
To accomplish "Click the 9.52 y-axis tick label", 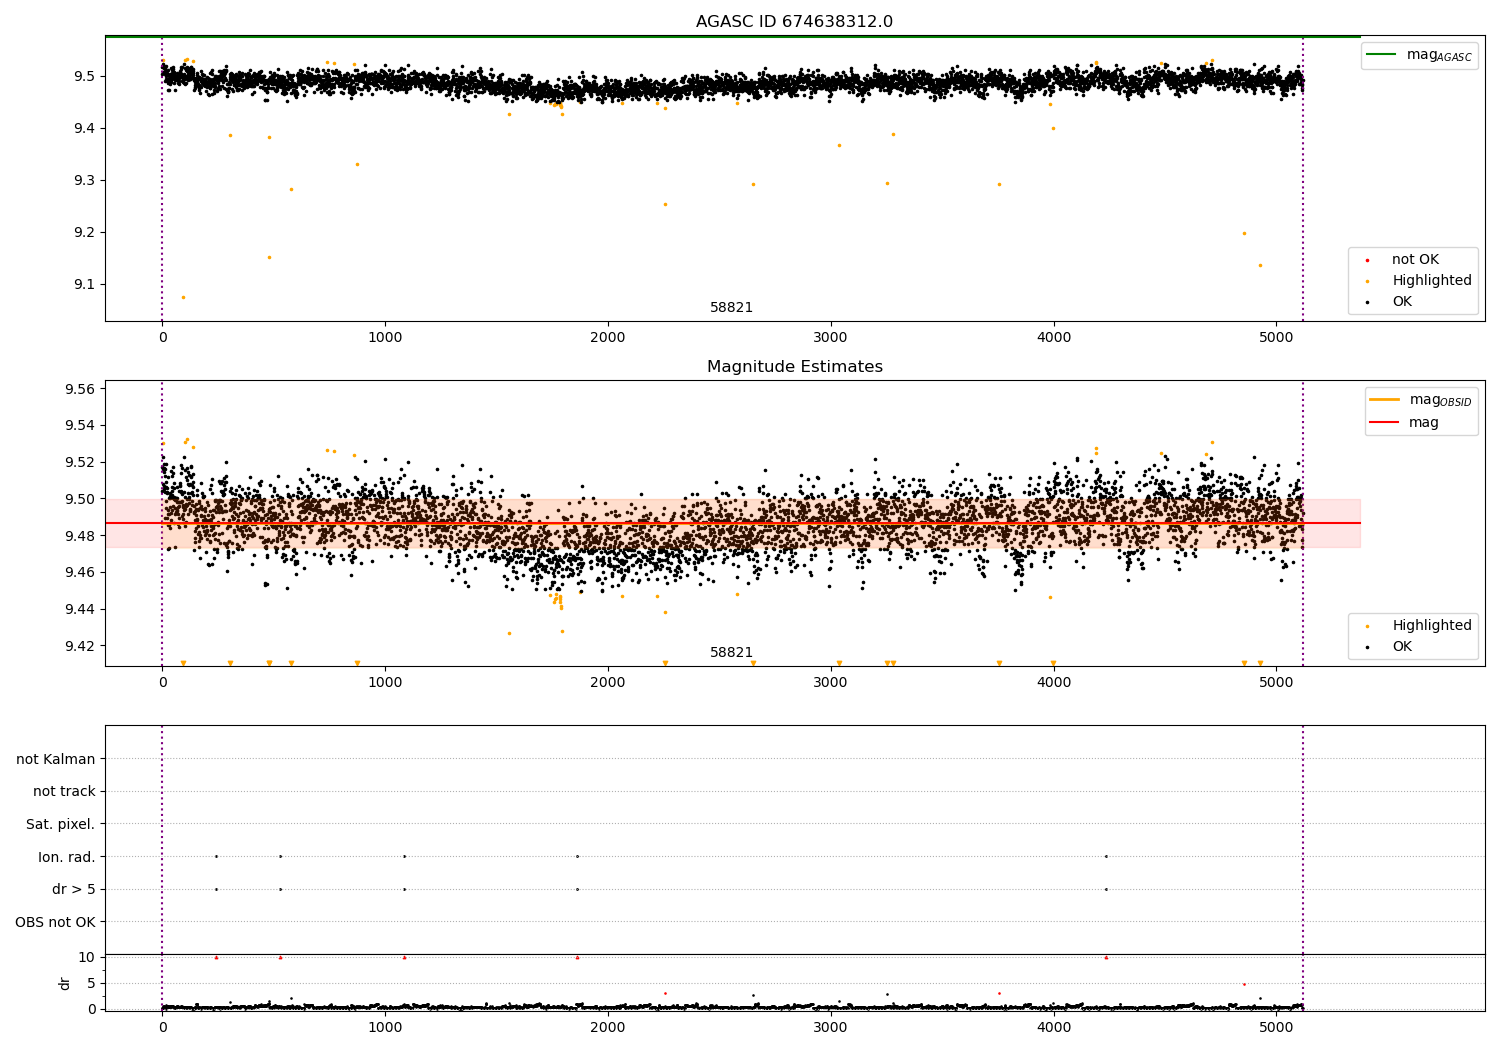I will [79, 463].
